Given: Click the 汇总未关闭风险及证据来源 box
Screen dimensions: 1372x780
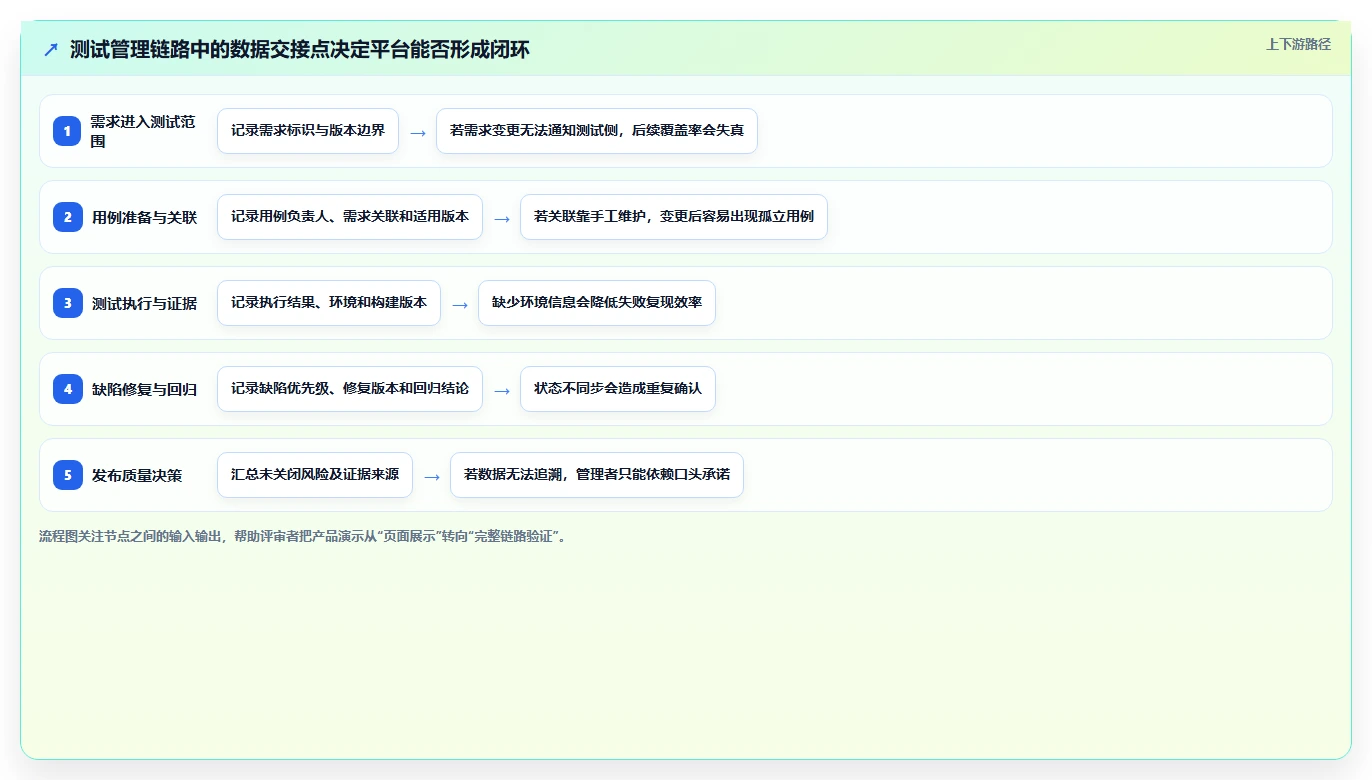Looking at the screenshot, I should tap(315, 475).
